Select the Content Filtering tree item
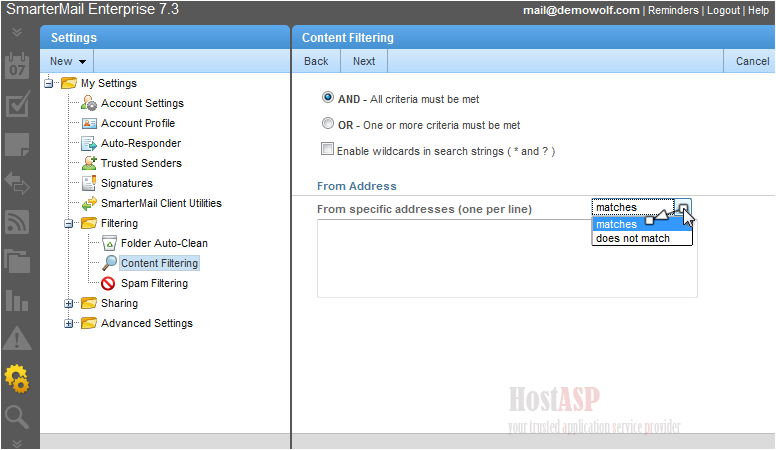 pos(159,263)
